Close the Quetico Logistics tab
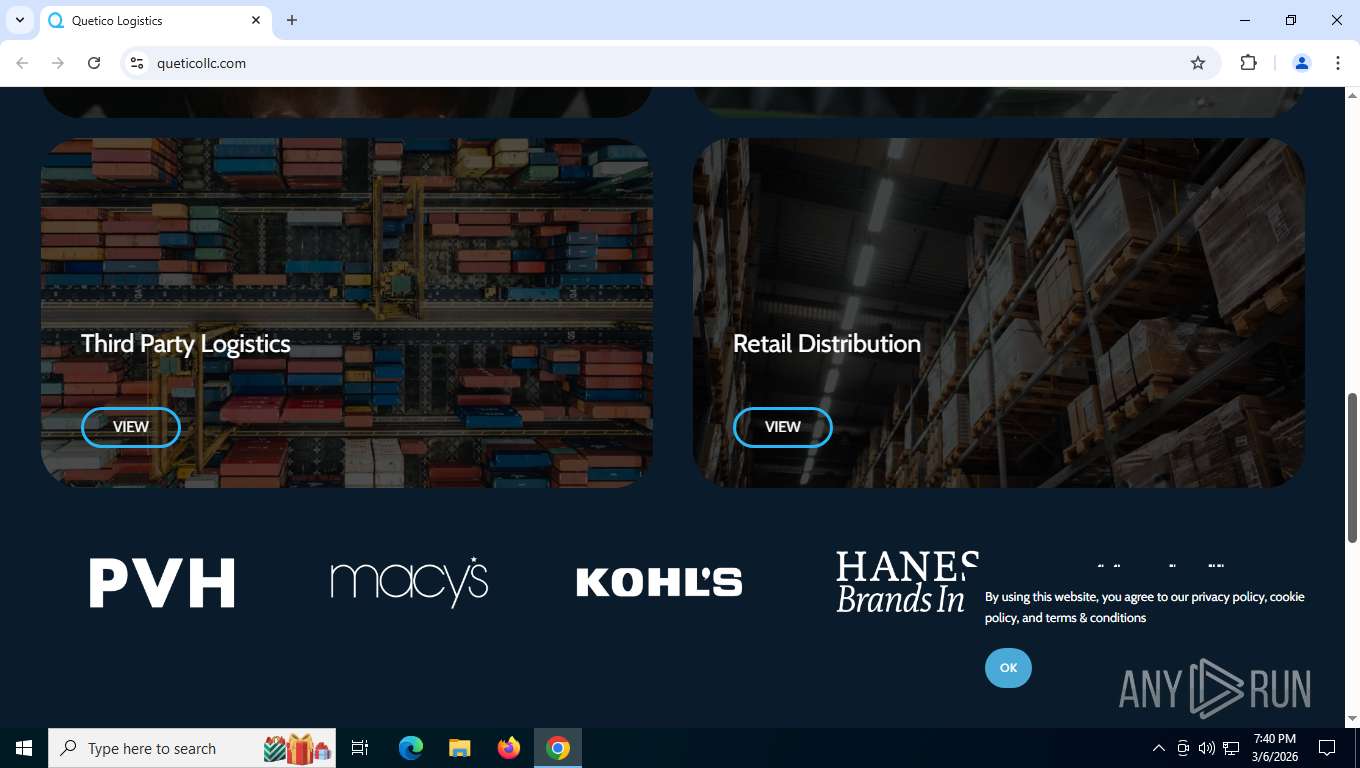 click(x=256, y=20)
